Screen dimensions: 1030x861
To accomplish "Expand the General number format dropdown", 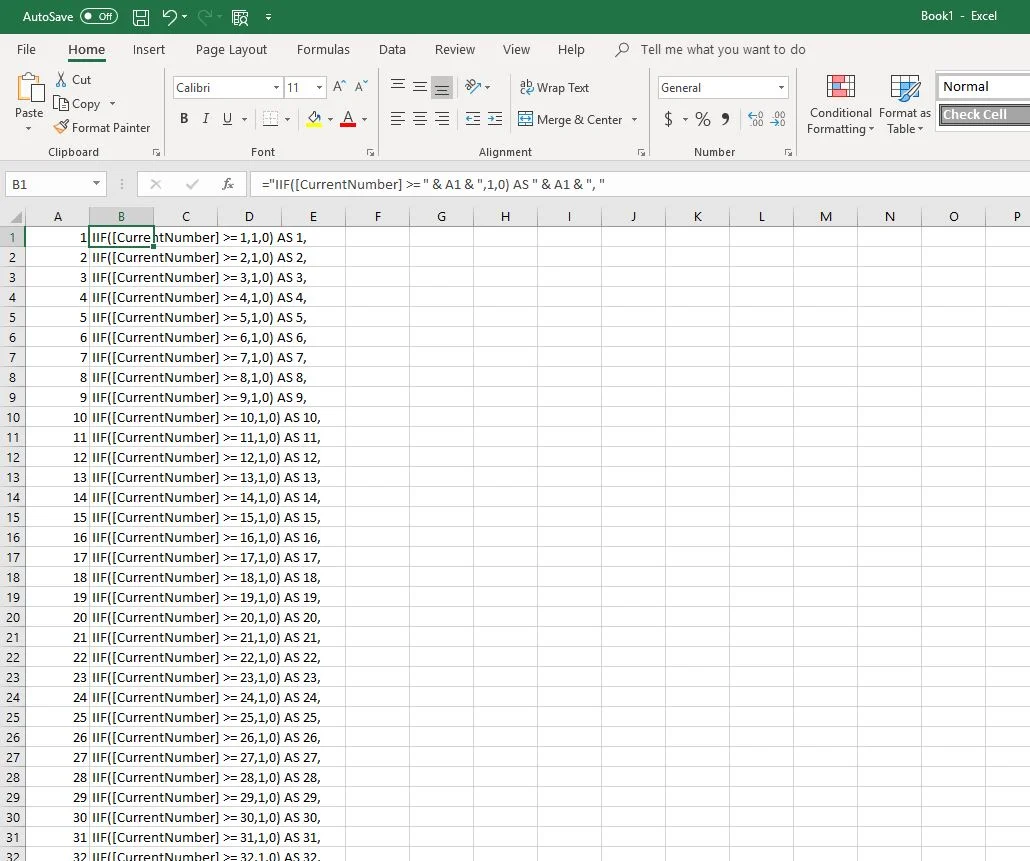I will pyautogui.click(x=781, y=88).
